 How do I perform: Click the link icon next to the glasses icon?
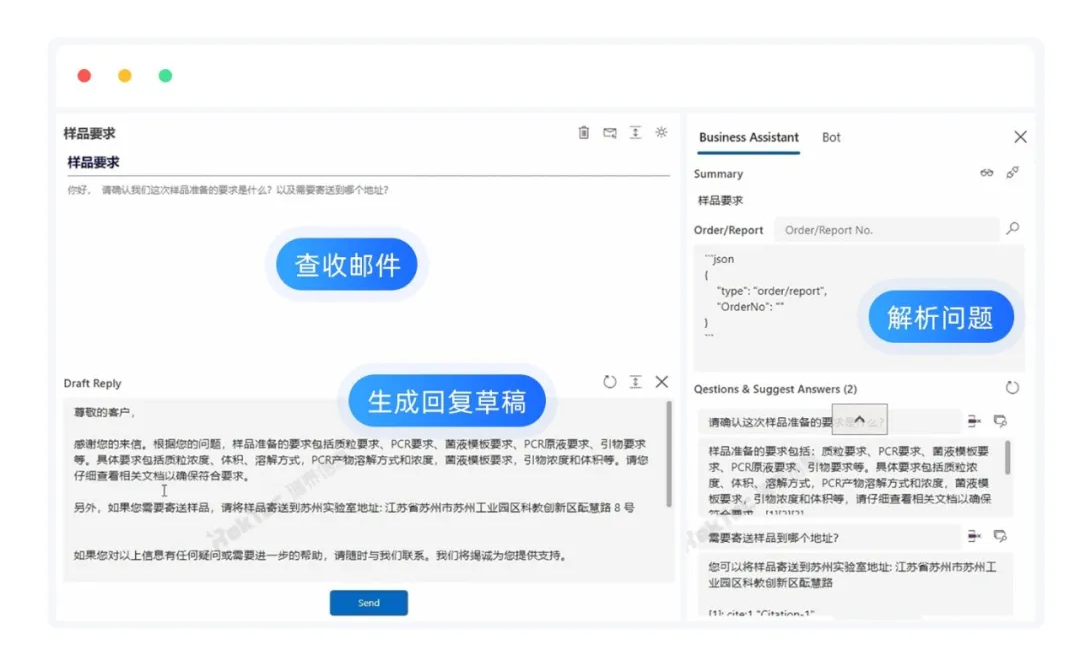[1013, 172]
